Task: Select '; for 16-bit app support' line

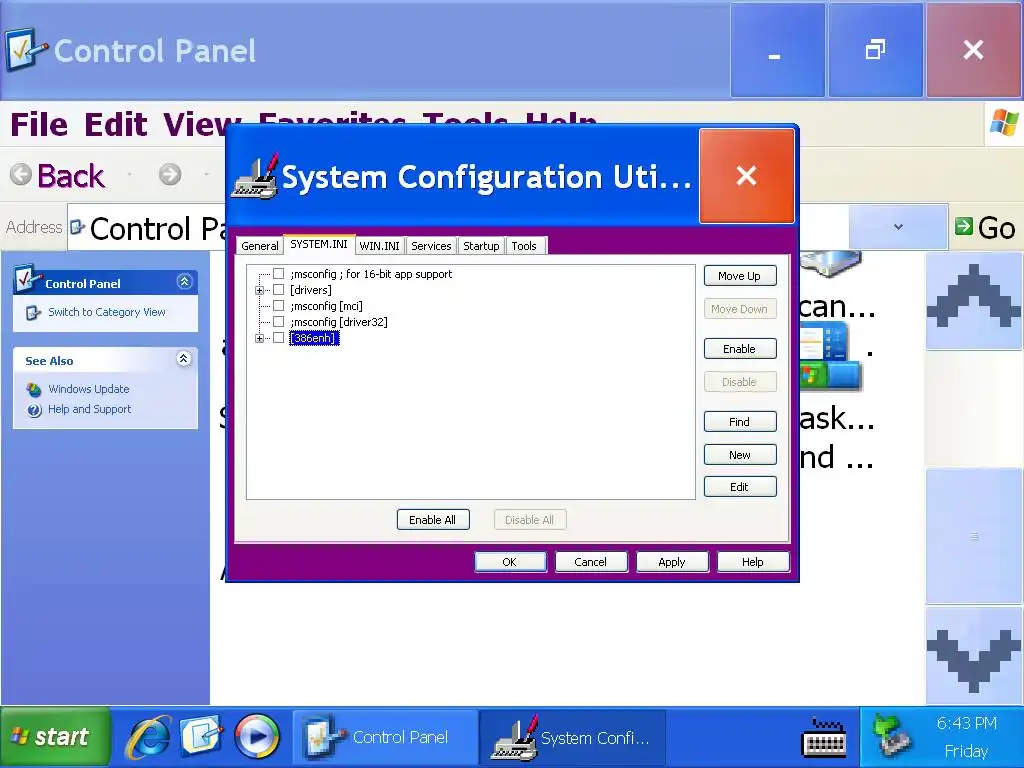Action: click(371, 274)
